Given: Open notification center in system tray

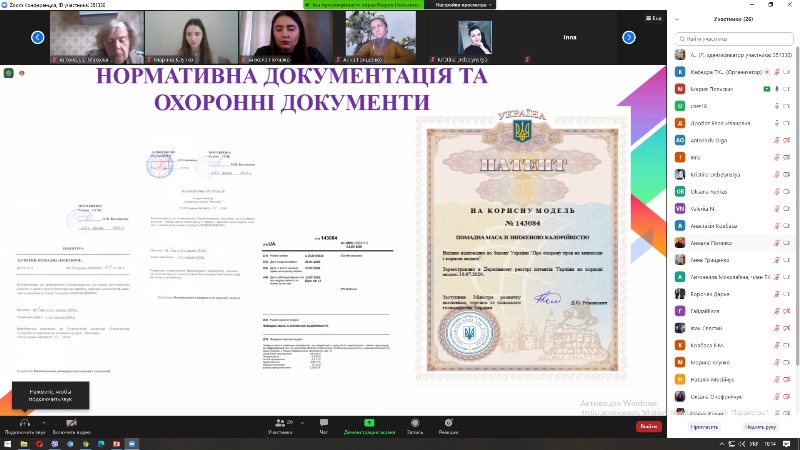Looking at the screenshot, I should [787, 444].
